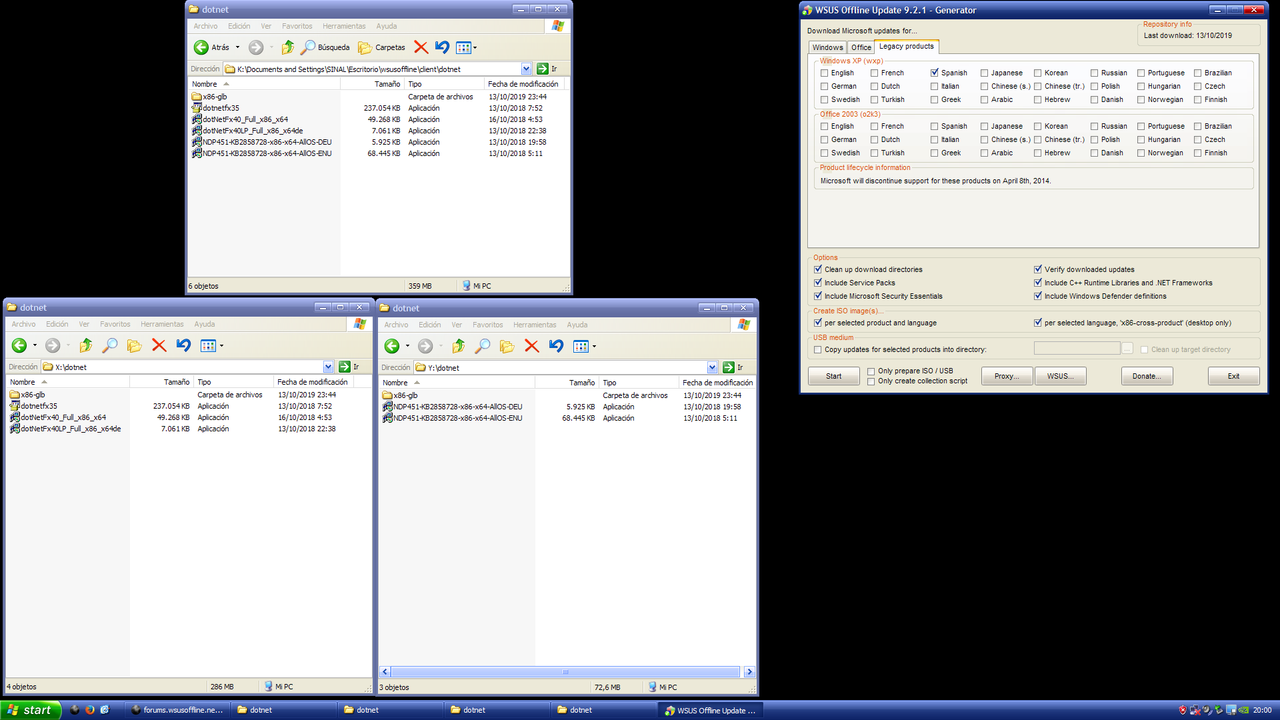Open back history arrow in Y:\dotnet window
The width and height of the screenshot is (1280, 720).
click(x=407, y=346)
